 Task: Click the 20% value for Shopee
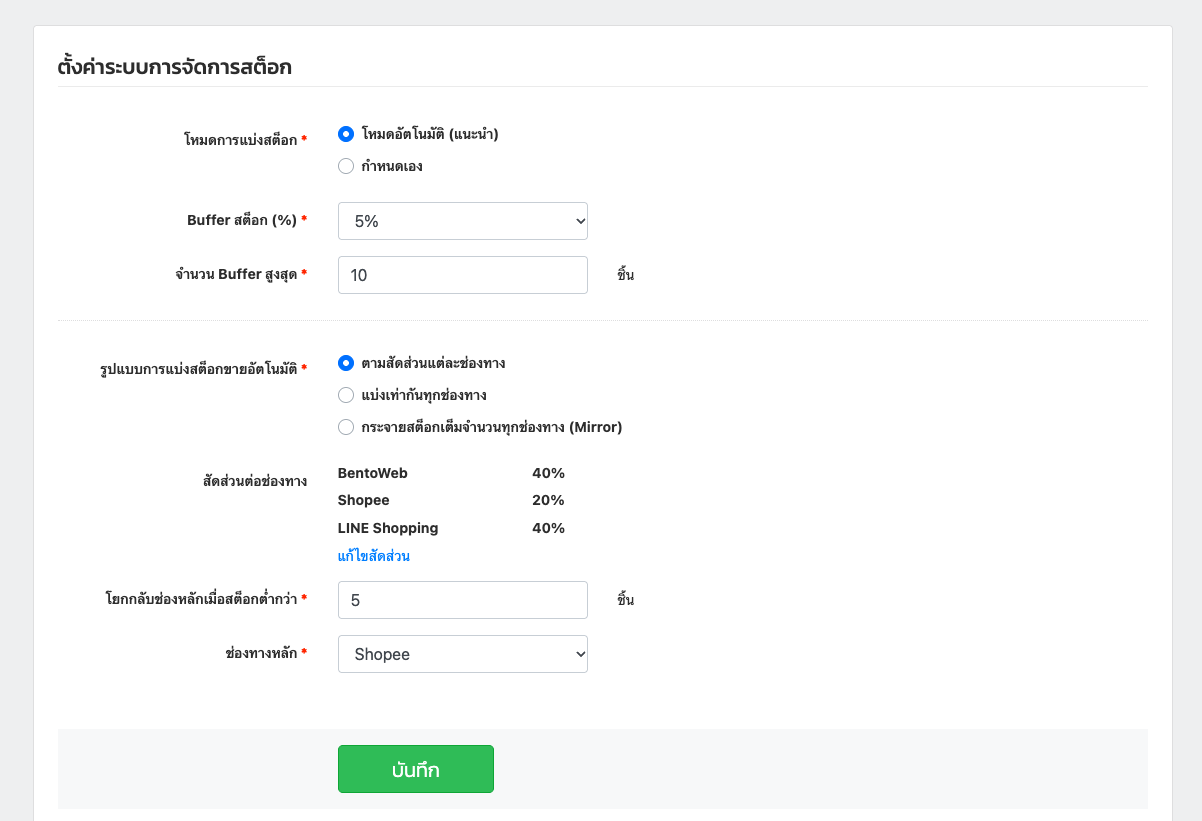point(548,500)
